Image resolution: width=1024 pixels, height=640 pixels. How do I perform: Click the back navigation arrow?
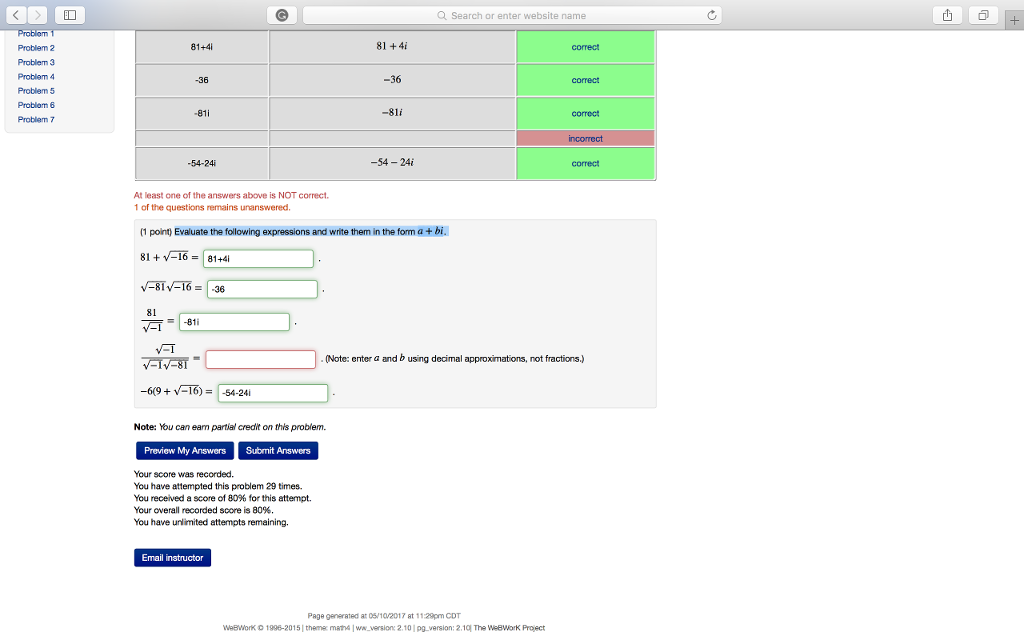18,14
